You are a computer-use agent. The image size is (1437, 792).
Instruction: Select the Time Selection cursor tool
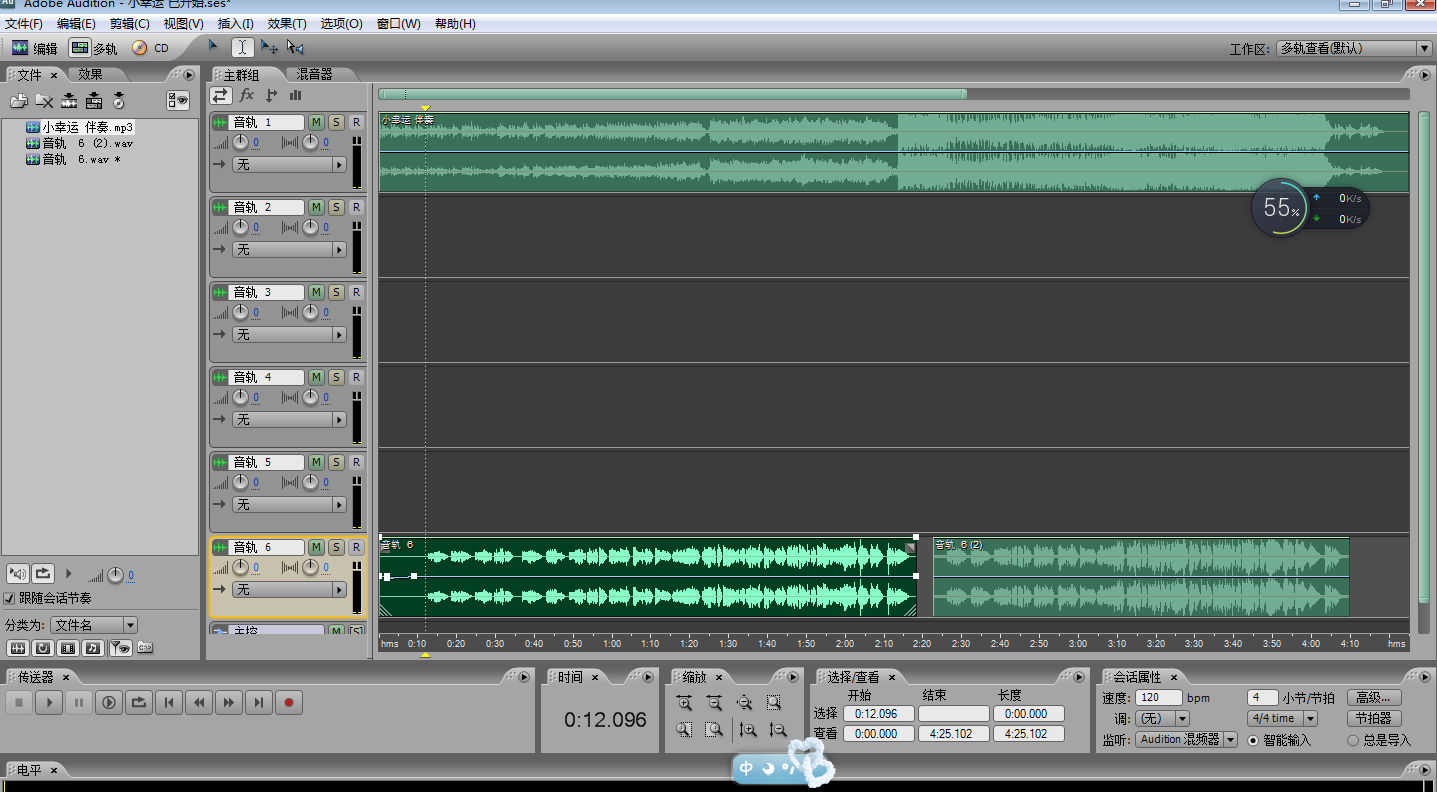tap(242, 47)
